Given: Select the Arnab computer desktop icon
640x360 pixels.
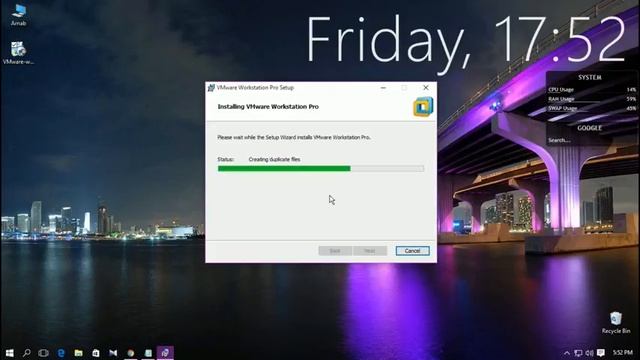Looking at the screenshot, I should (x=18, y=15).
